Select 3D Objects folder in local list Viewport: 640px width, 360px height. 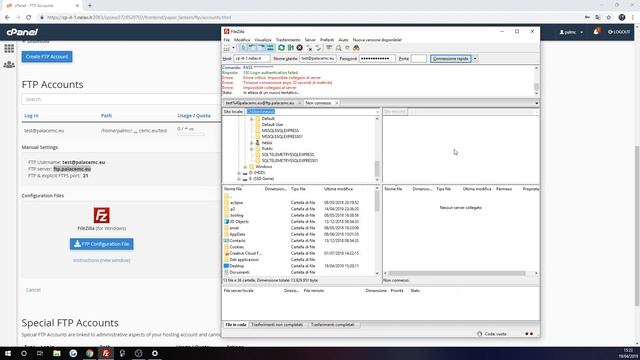(x=239, y=222)
